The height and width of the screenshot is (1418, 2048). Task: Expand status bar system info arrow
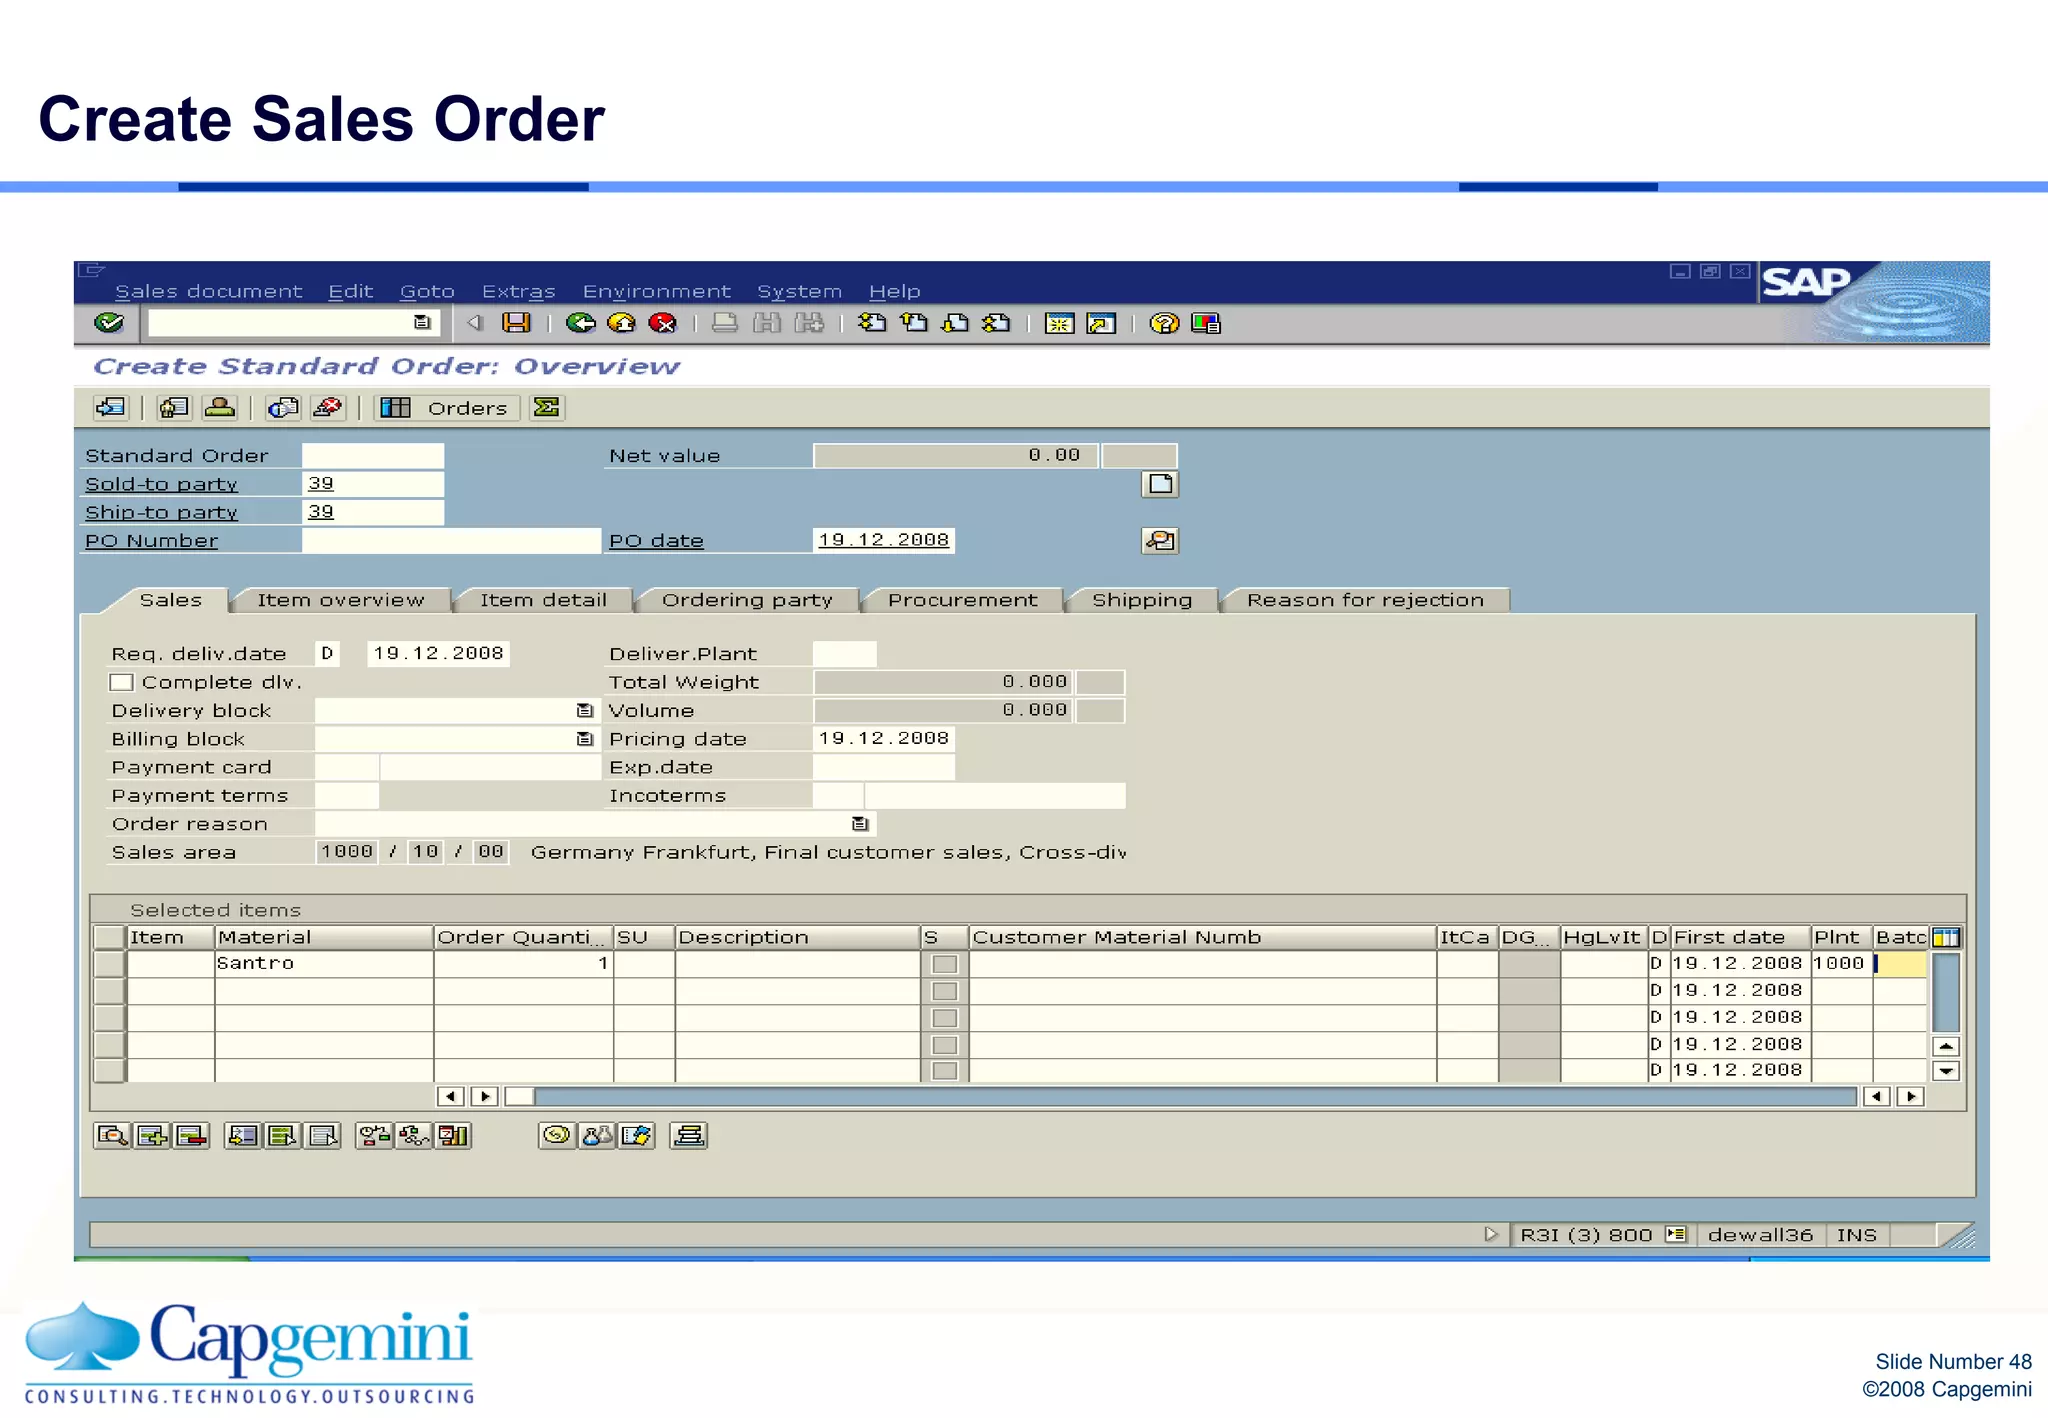[x=1491, y=1235]
